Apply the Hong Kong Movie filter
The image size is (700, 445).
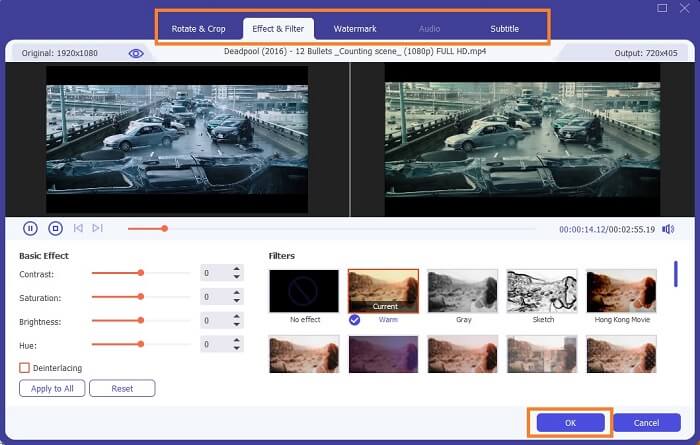coord(621,291)
